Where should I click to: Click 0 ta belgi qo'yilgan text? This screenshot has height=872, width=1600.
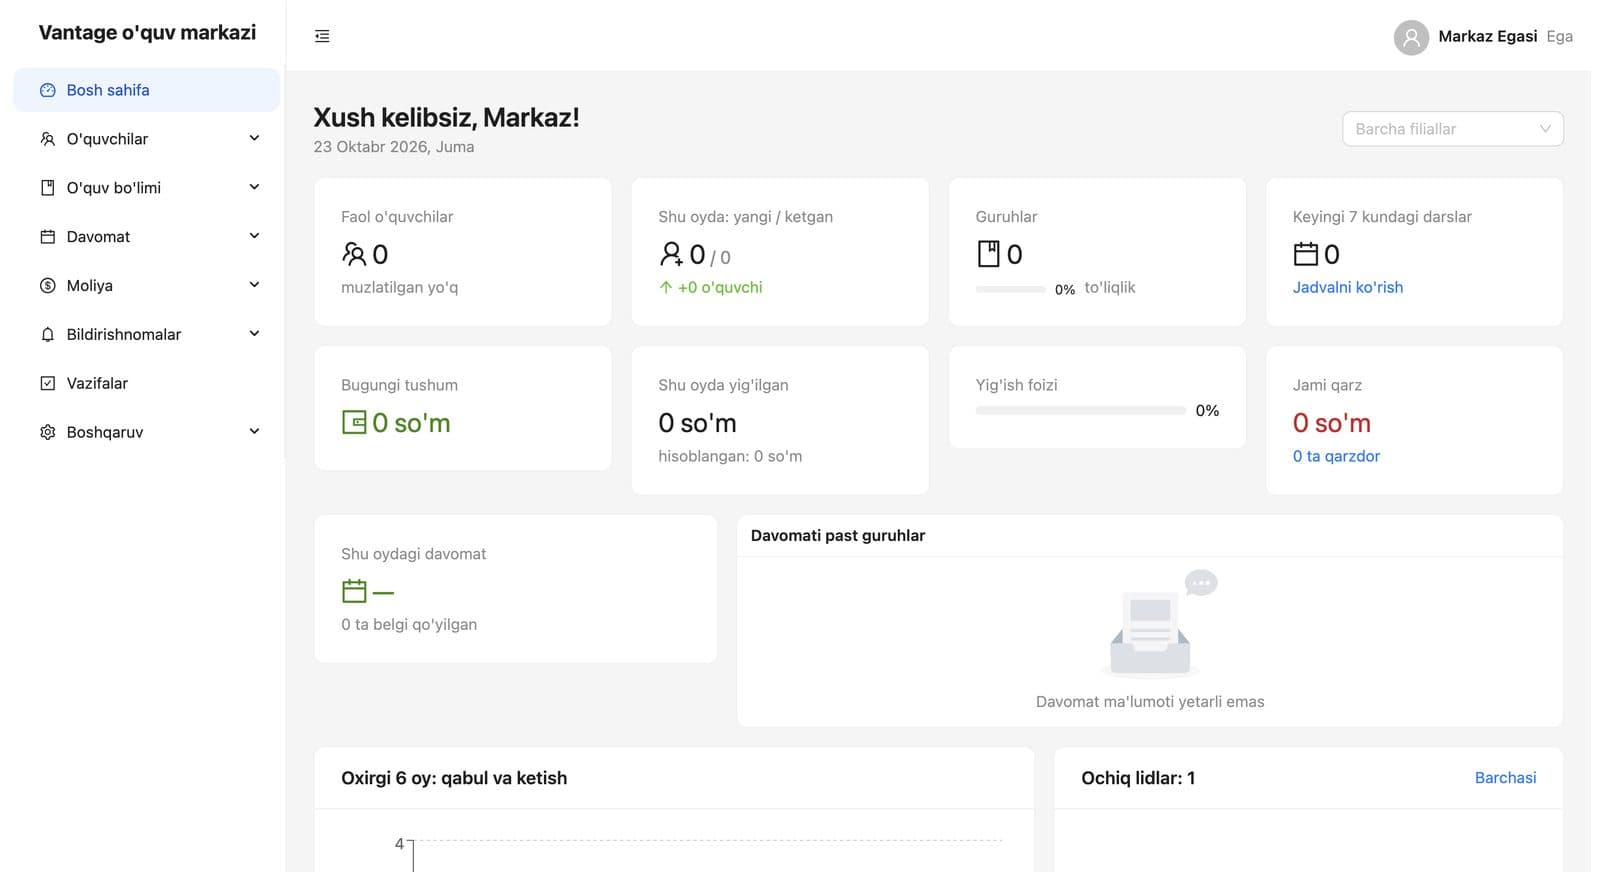point(409,624)
